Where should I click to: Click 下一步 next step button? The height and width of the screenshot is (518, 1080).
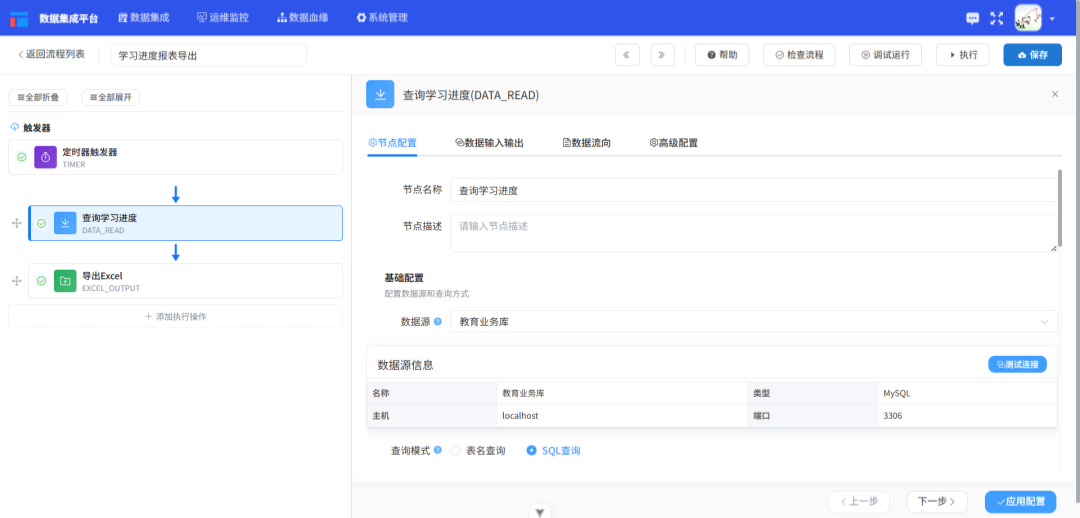point(937,501)
